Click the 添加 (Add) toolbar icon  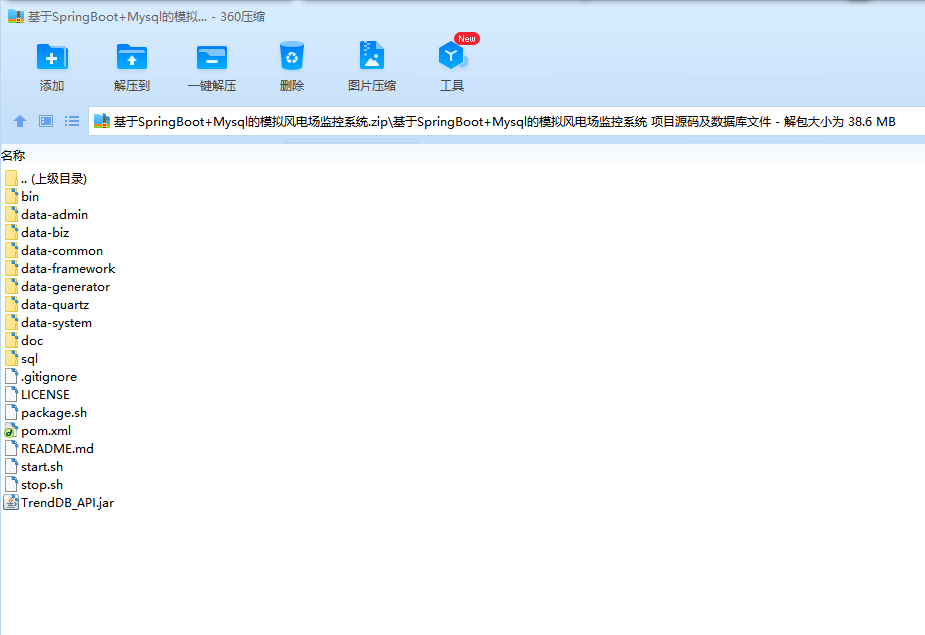click(52, 57)
